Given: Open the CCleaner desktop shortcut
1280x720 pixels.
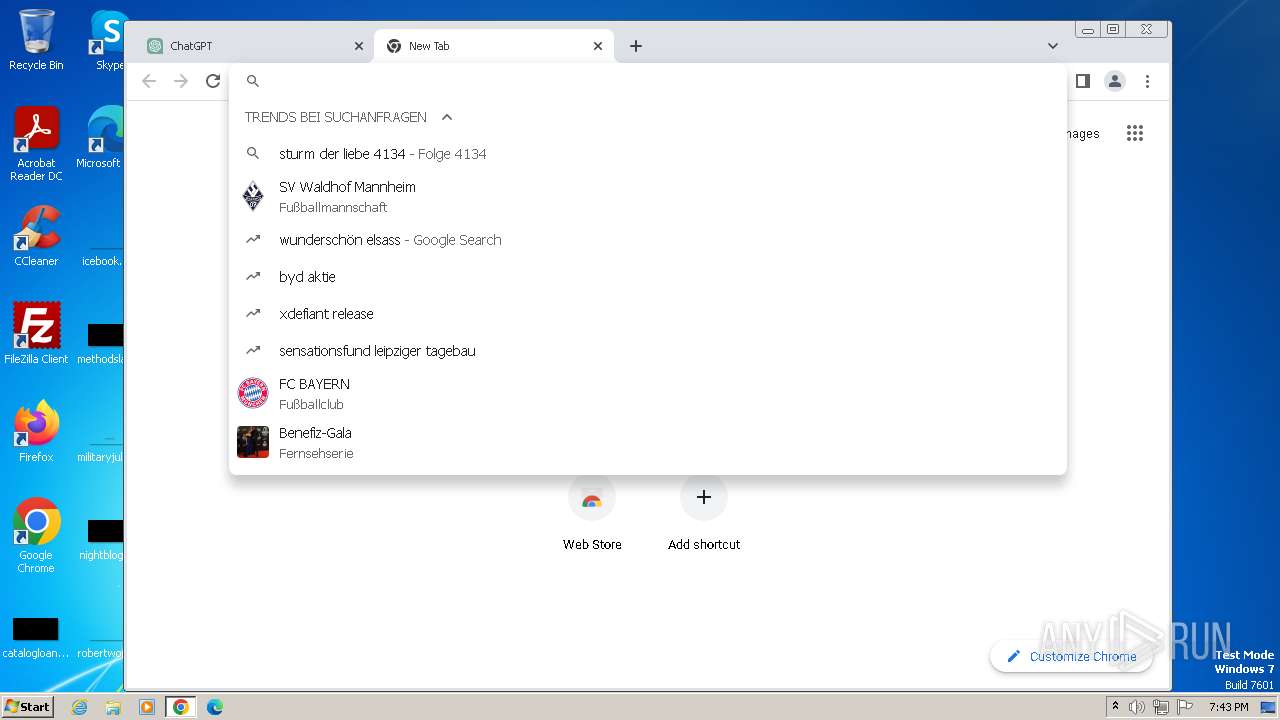Looking at the screenshot, I should 36,236.
